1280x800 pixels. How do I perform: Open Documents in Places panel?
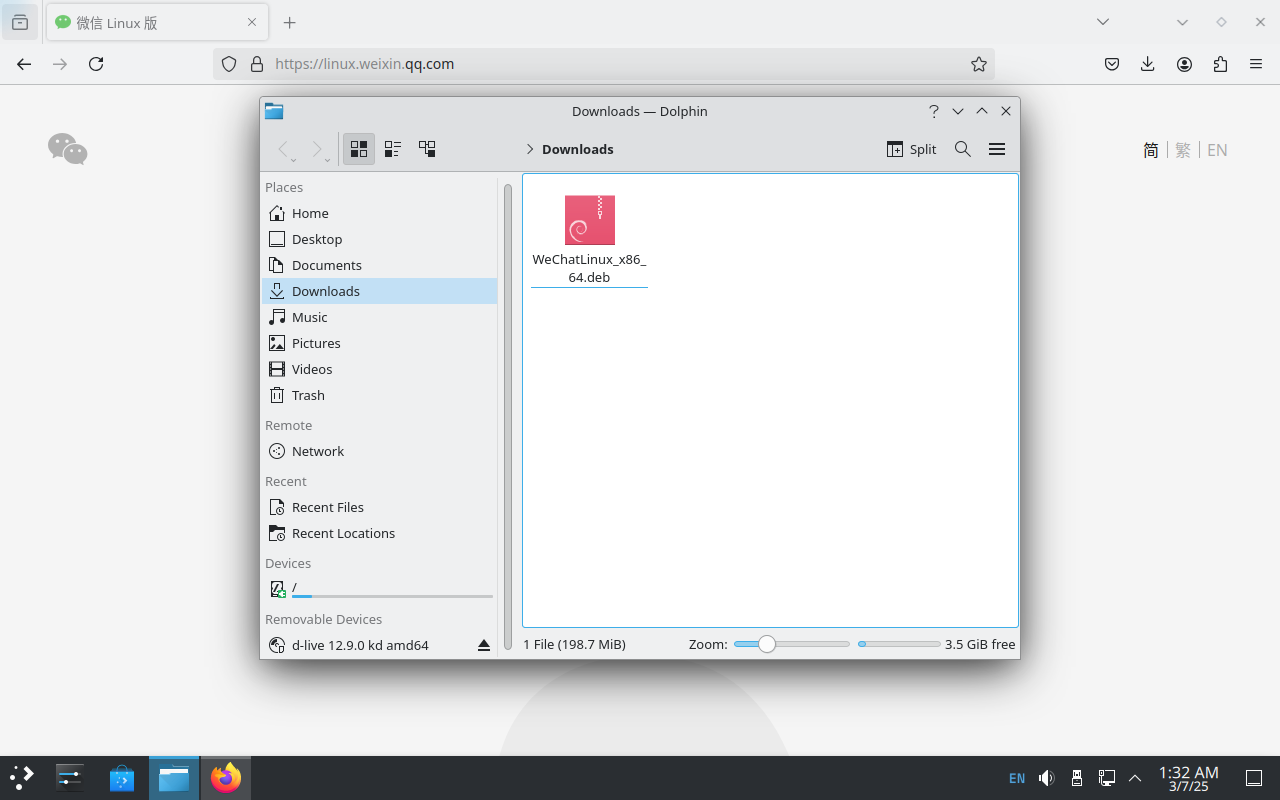click(379, 265)
